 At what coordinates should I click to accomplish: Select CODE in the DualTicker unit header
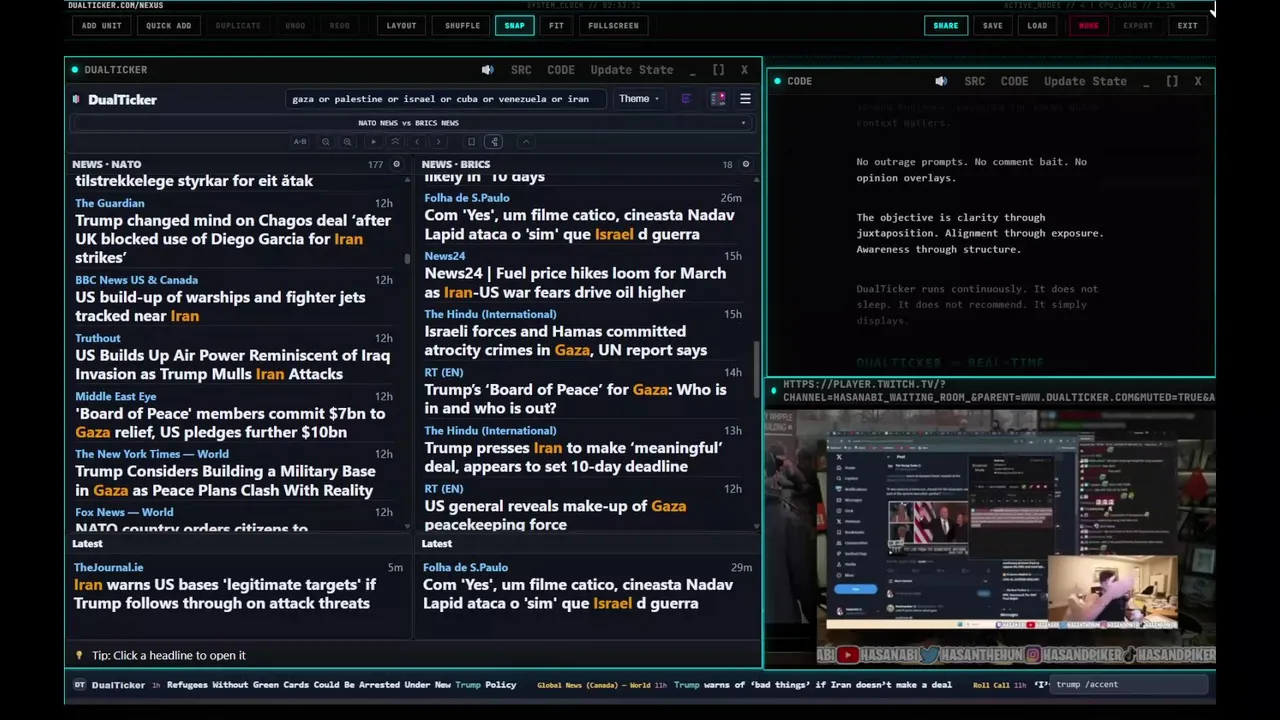click(561, 70)
